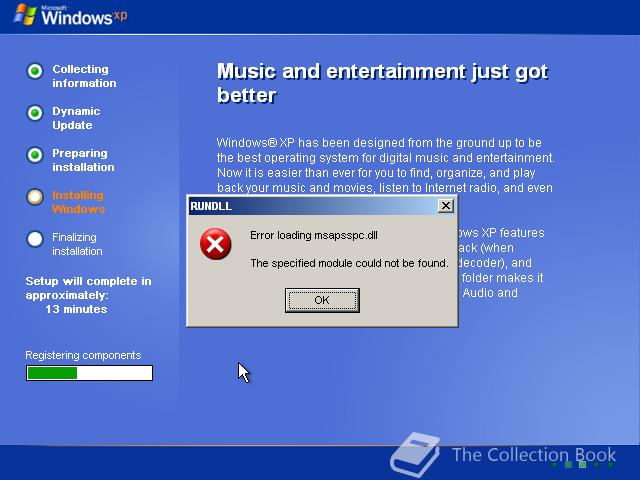640x480 pixels.
Task: Click the 'Dynamic Update' label
Action: [76, 118]
